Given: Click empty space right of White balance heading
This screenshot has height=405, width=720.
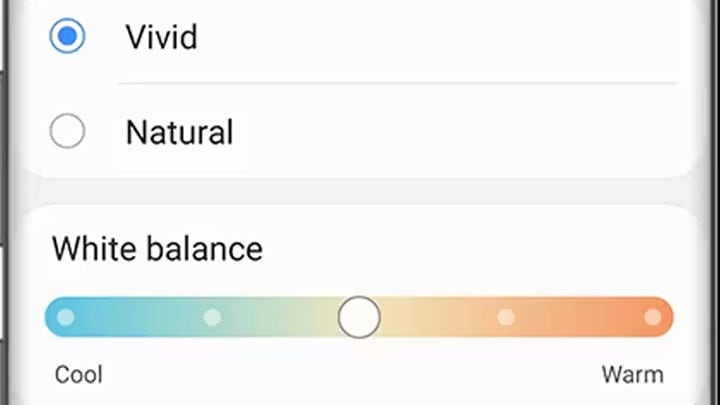Looking at the screenshot, I should [x=470, y=248].
